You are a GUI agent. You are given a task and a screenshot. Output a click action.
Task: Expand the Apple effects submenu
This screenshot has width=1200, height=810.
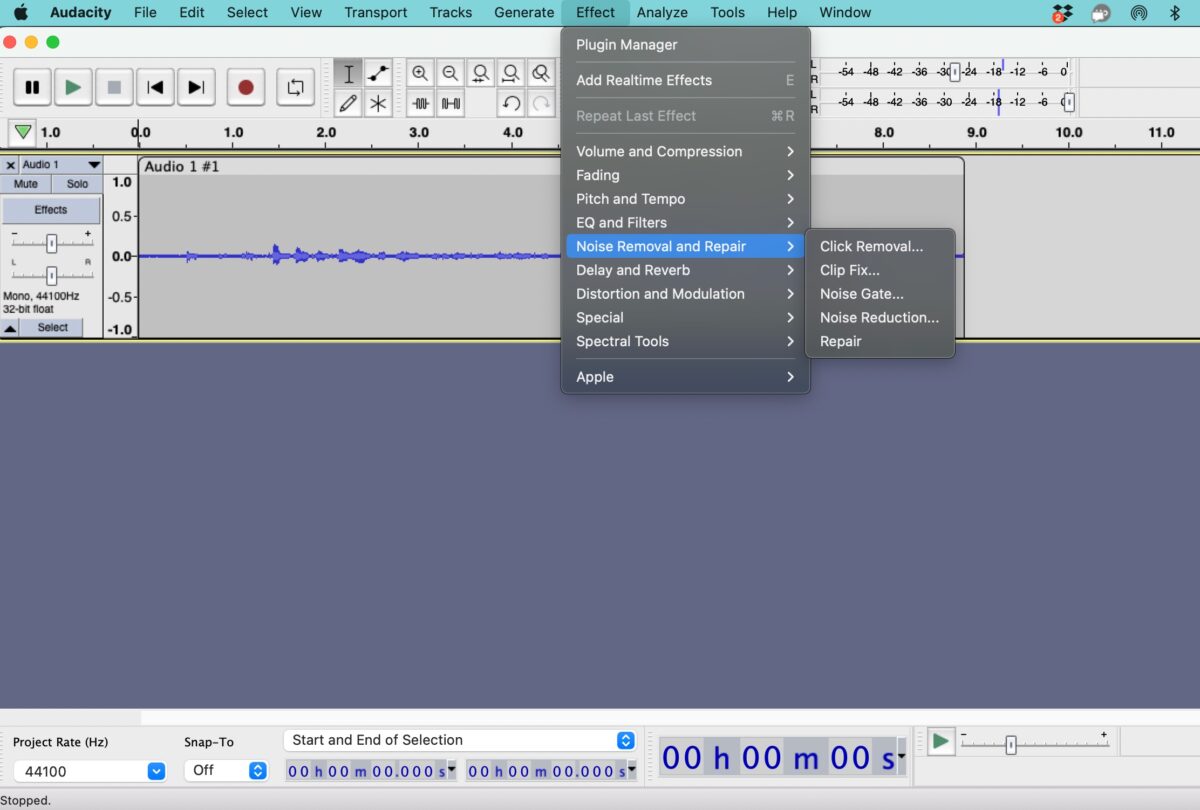pos(686,377)
